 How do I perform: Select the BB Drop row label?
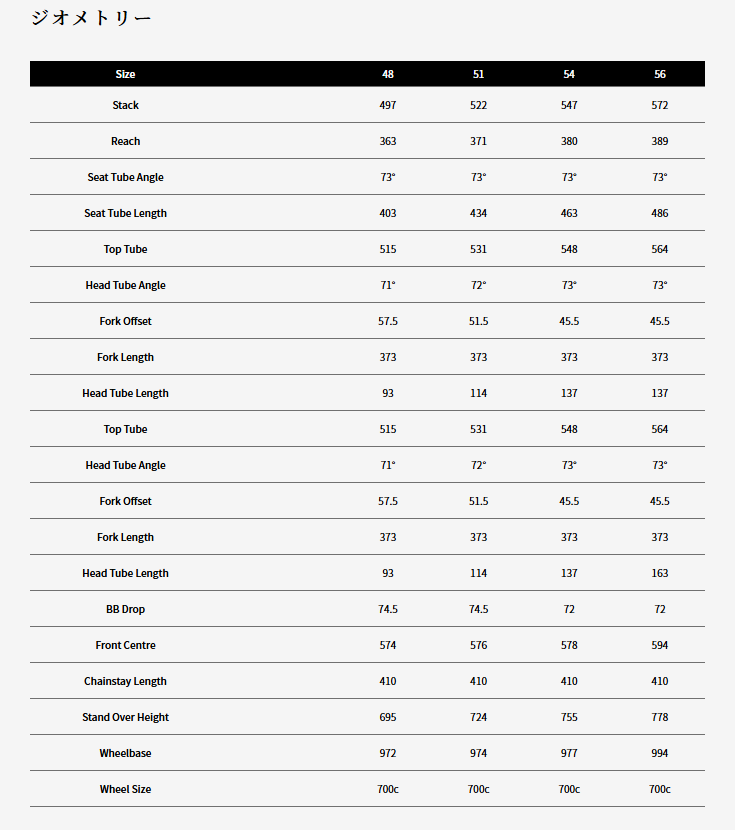[125, 609]
